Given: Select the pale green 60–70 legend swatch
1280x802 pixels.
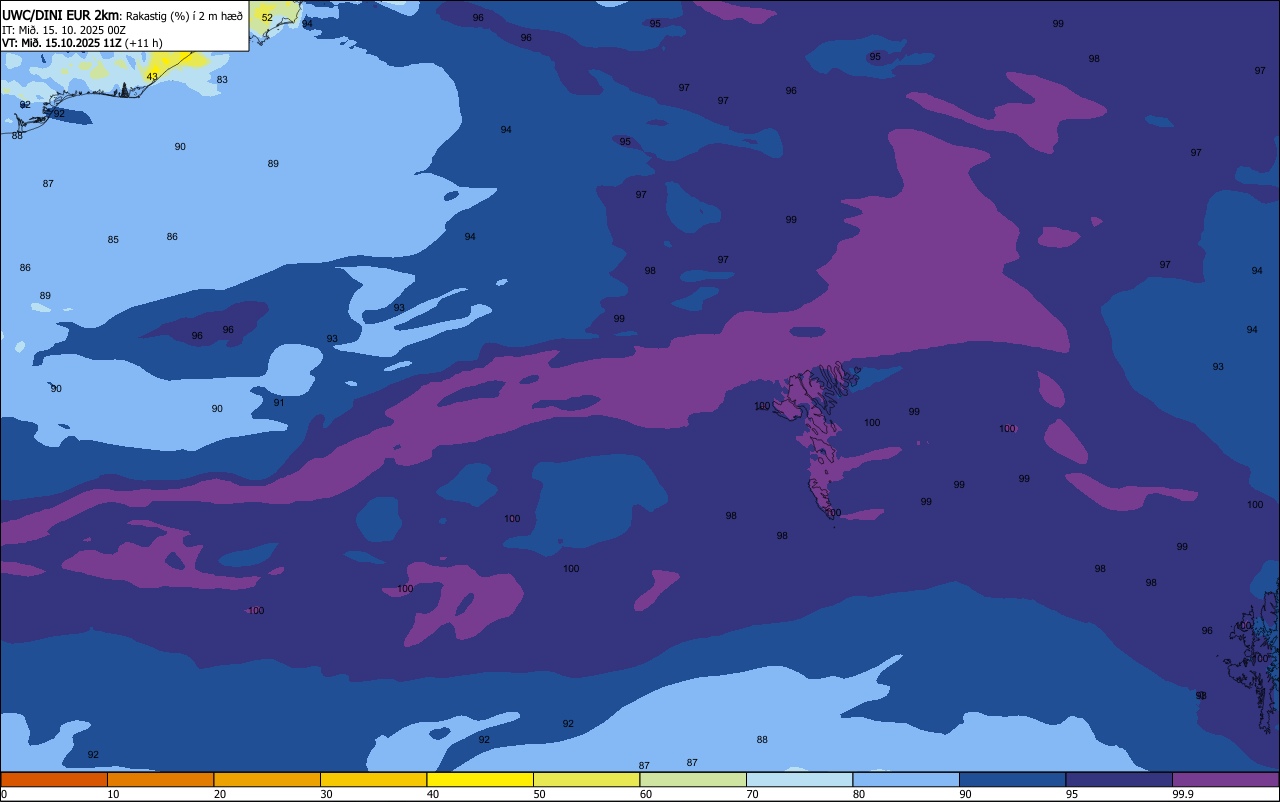Looking at the screenshot, I should pos(693,779).
